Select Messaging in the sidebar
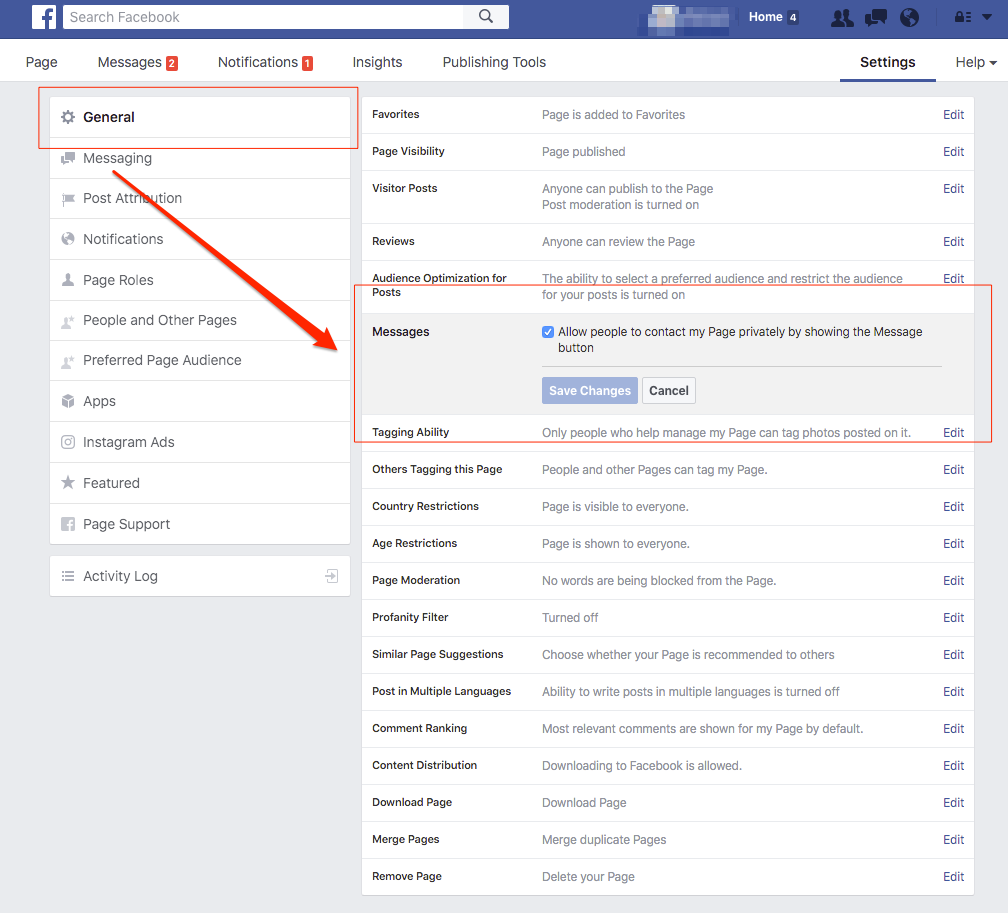 (200, 158)
